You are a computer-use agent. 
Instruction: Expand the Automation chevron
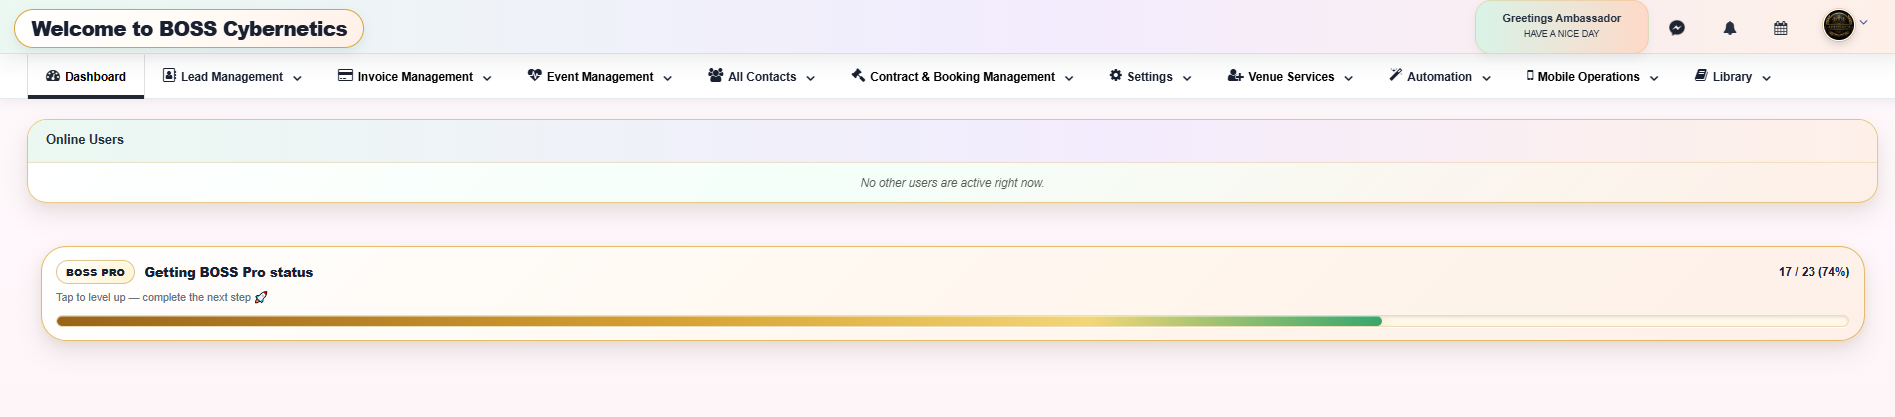[1487, 78]
